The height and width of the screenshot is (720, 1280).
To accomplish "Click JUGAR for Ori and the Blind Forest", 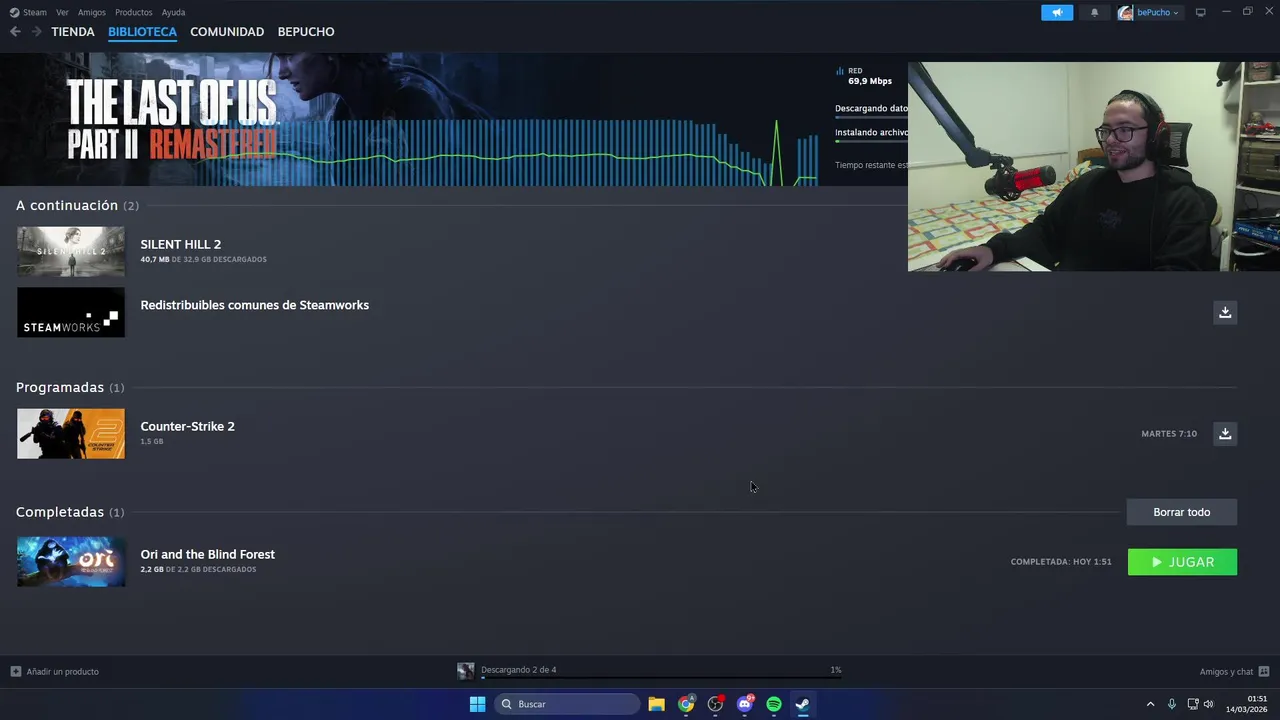I will (1182, 562).
